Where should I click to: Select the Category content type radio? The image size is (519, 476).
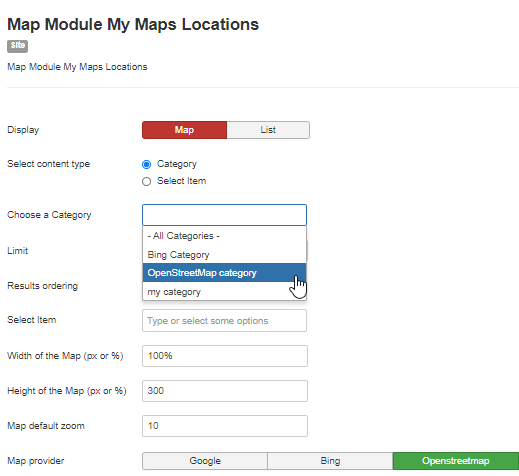pyautogui.click(x=146, y=164)
